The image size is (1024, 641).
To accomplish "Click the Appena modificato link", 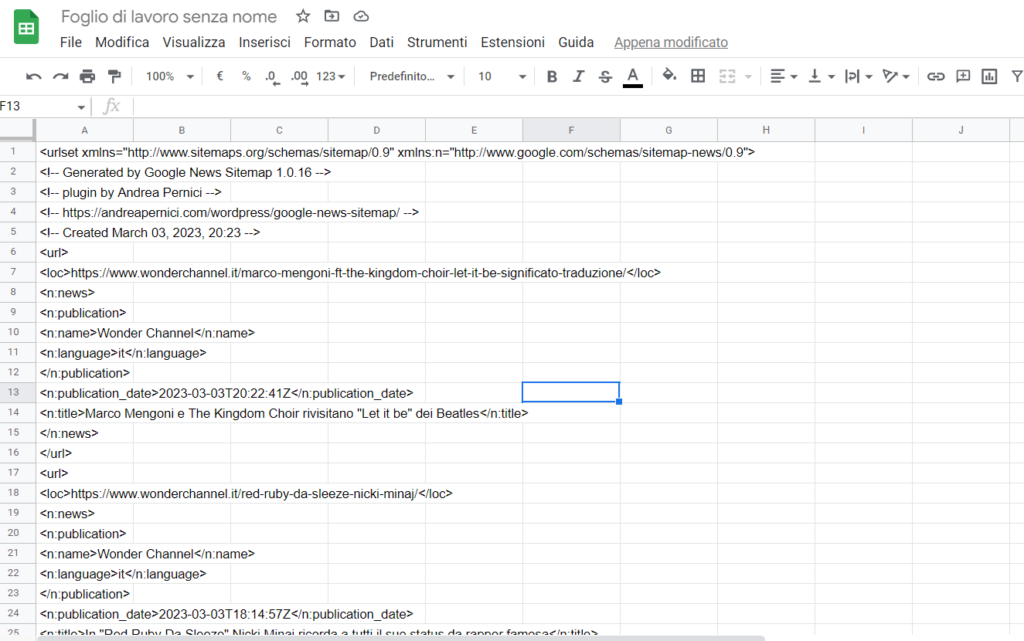I will (671, 42).
